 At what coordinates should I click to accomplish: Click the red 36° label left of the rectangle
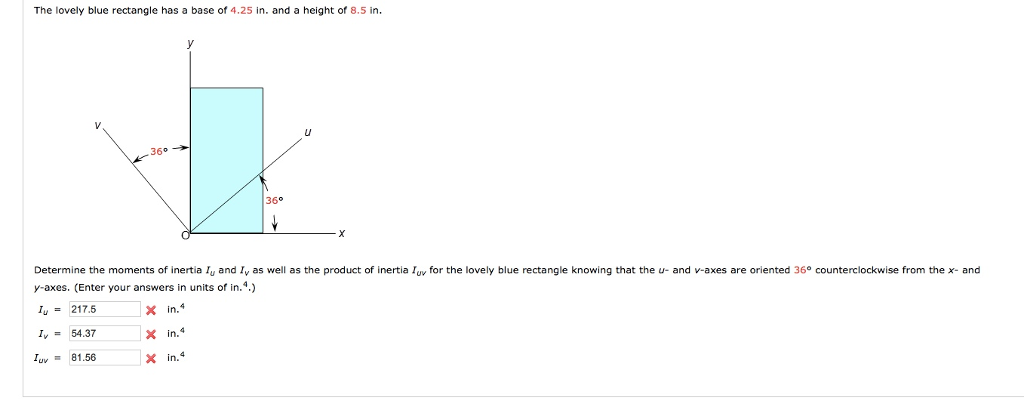point(158,151)
